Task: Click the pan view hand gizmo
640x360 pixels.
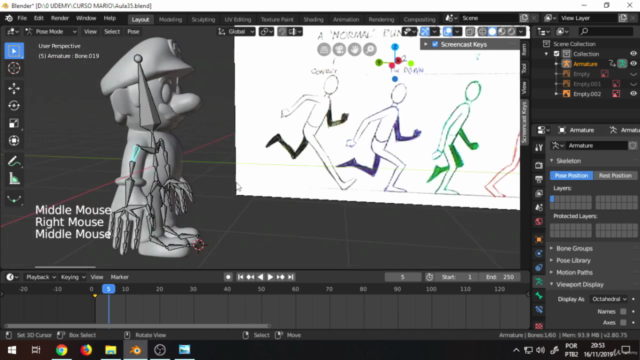Action: (x=354, y=49)
